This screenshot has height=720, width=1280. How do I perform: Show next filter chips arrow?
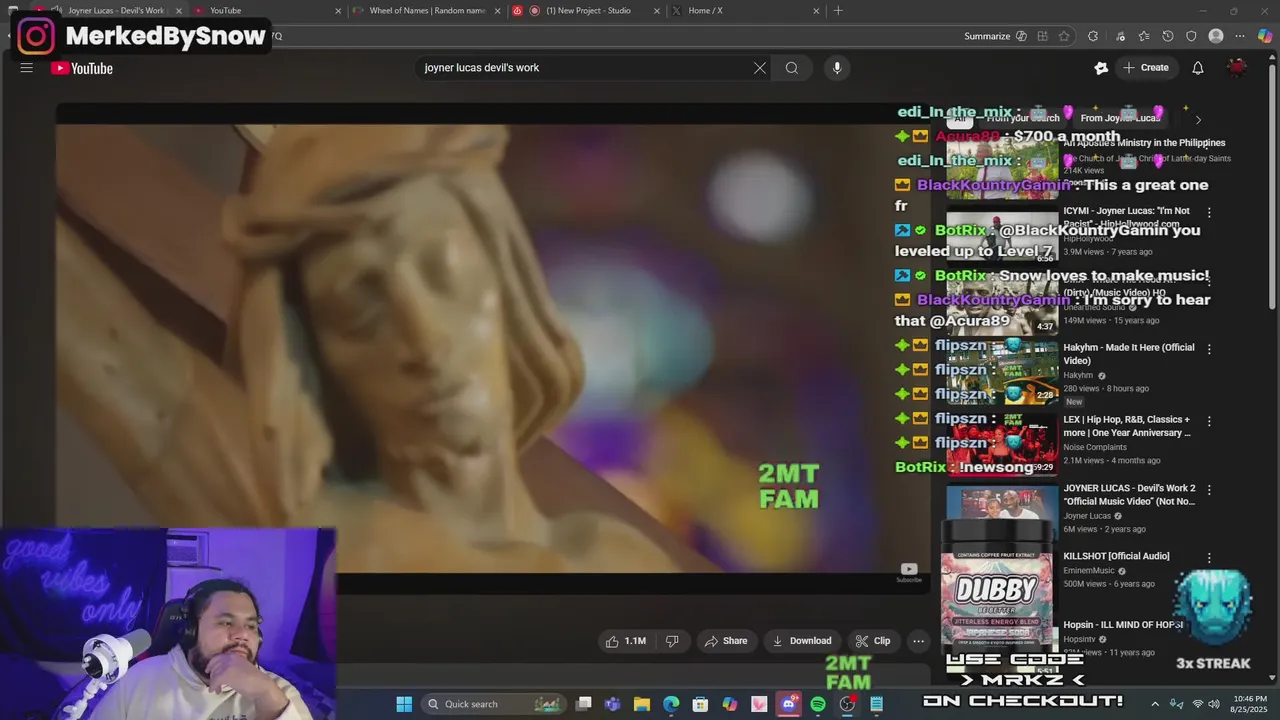point(1198,119)
